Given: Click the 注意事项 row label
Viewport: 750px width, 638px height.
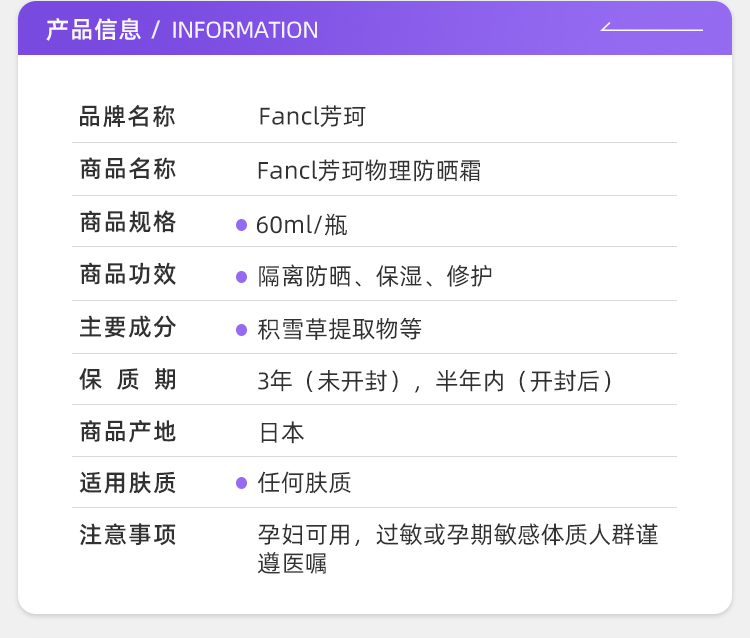Looking at the screenshot, I should (127, 535).
